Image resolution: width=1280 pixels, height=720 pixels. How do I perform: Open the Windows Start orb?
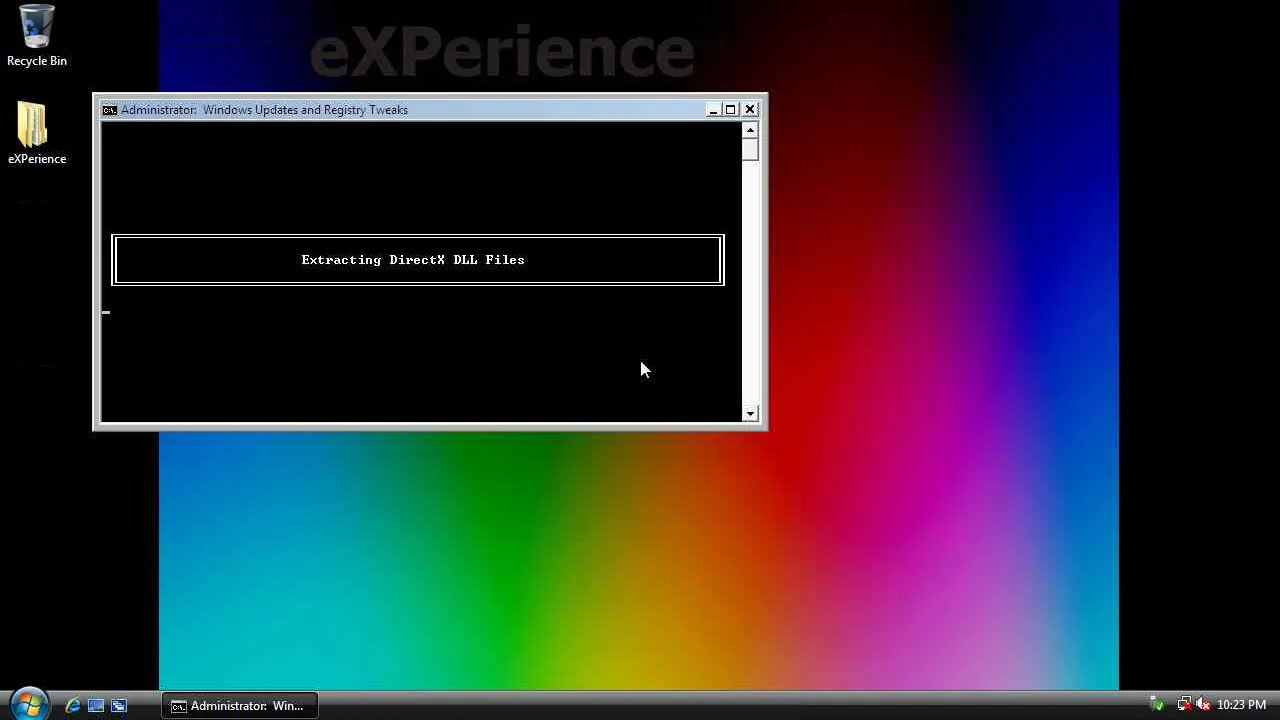[28, 704]
